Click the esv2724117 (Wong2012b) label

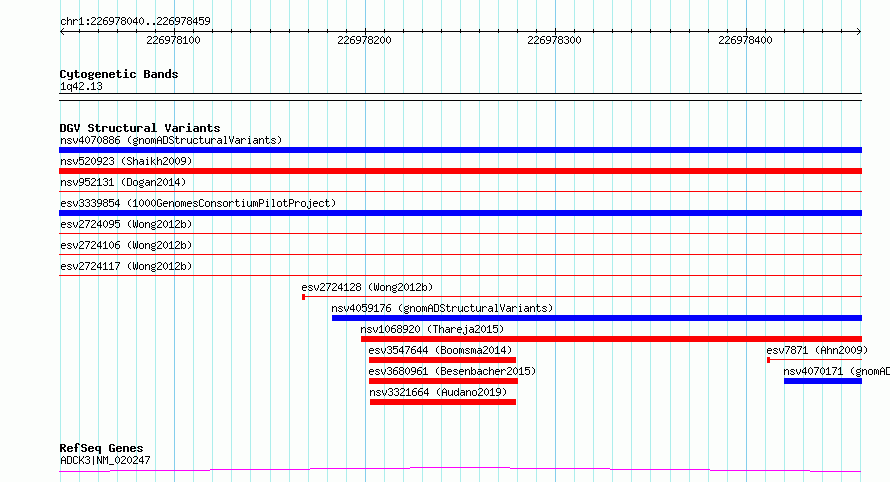click(126, 266)
